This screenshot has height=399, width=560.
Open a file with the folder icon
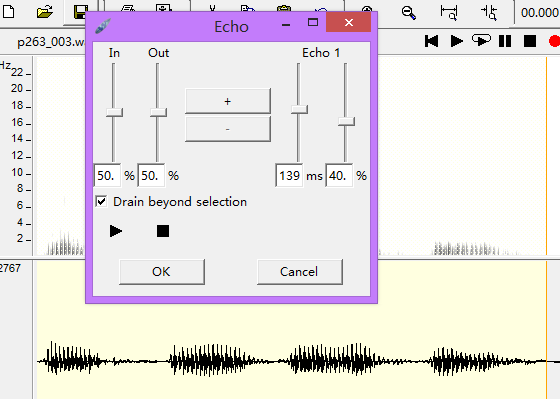(x=45, y=11)
